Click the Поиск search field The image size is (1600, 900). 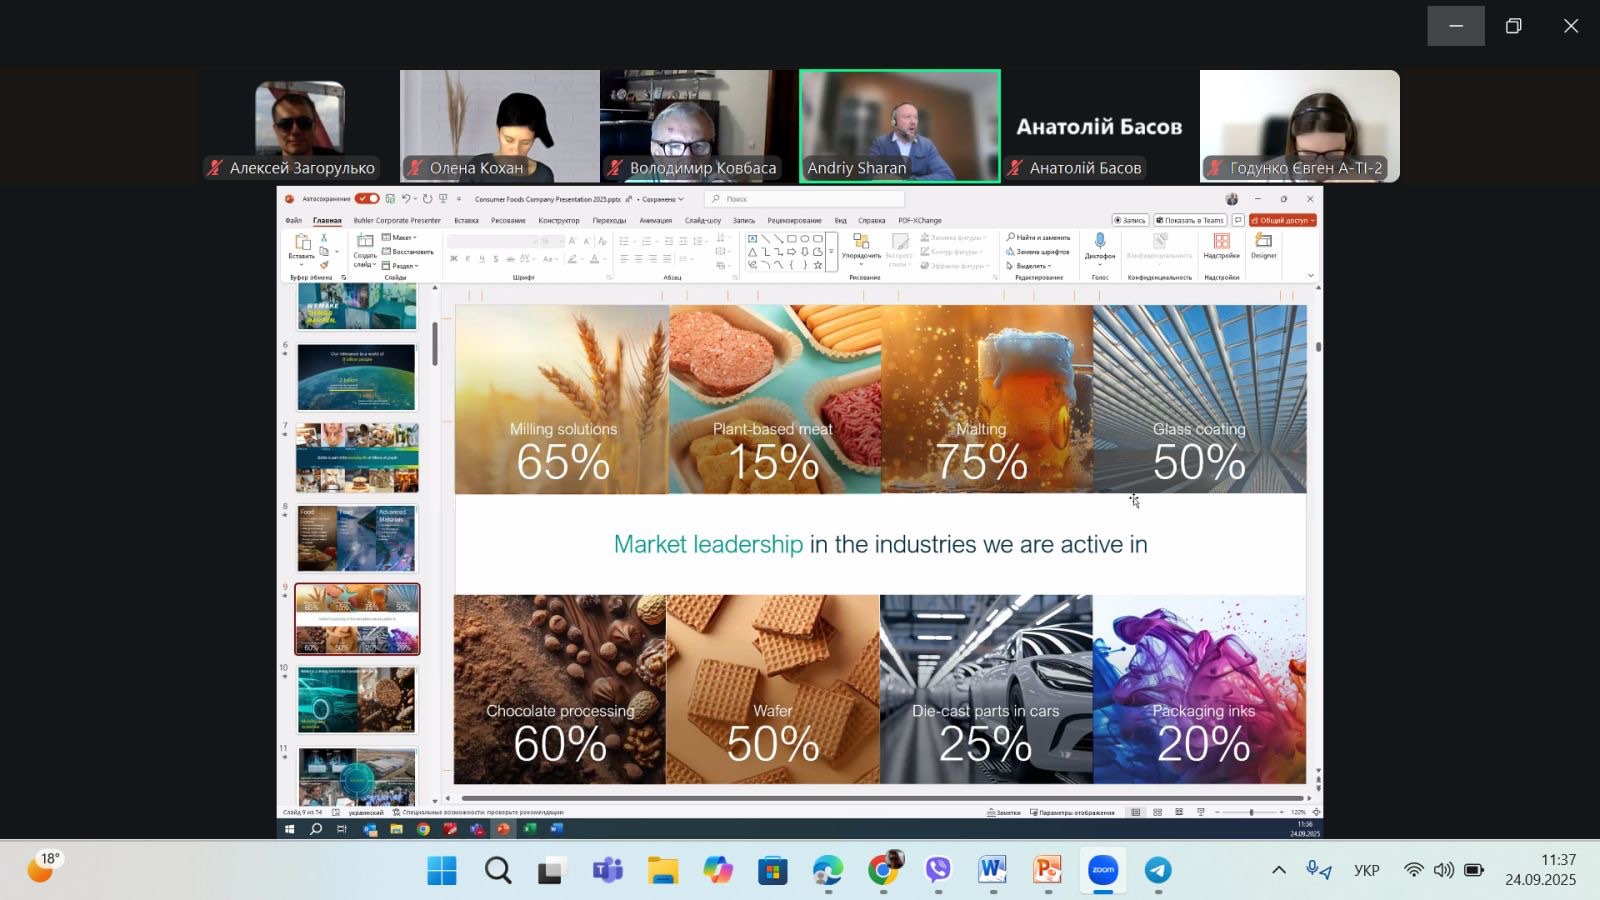805,199
